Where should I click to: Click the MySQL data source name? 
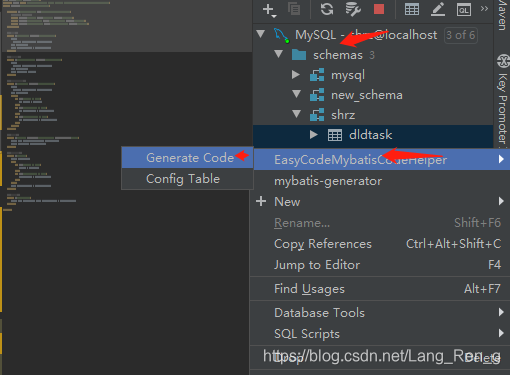click(x=366, y=35)
